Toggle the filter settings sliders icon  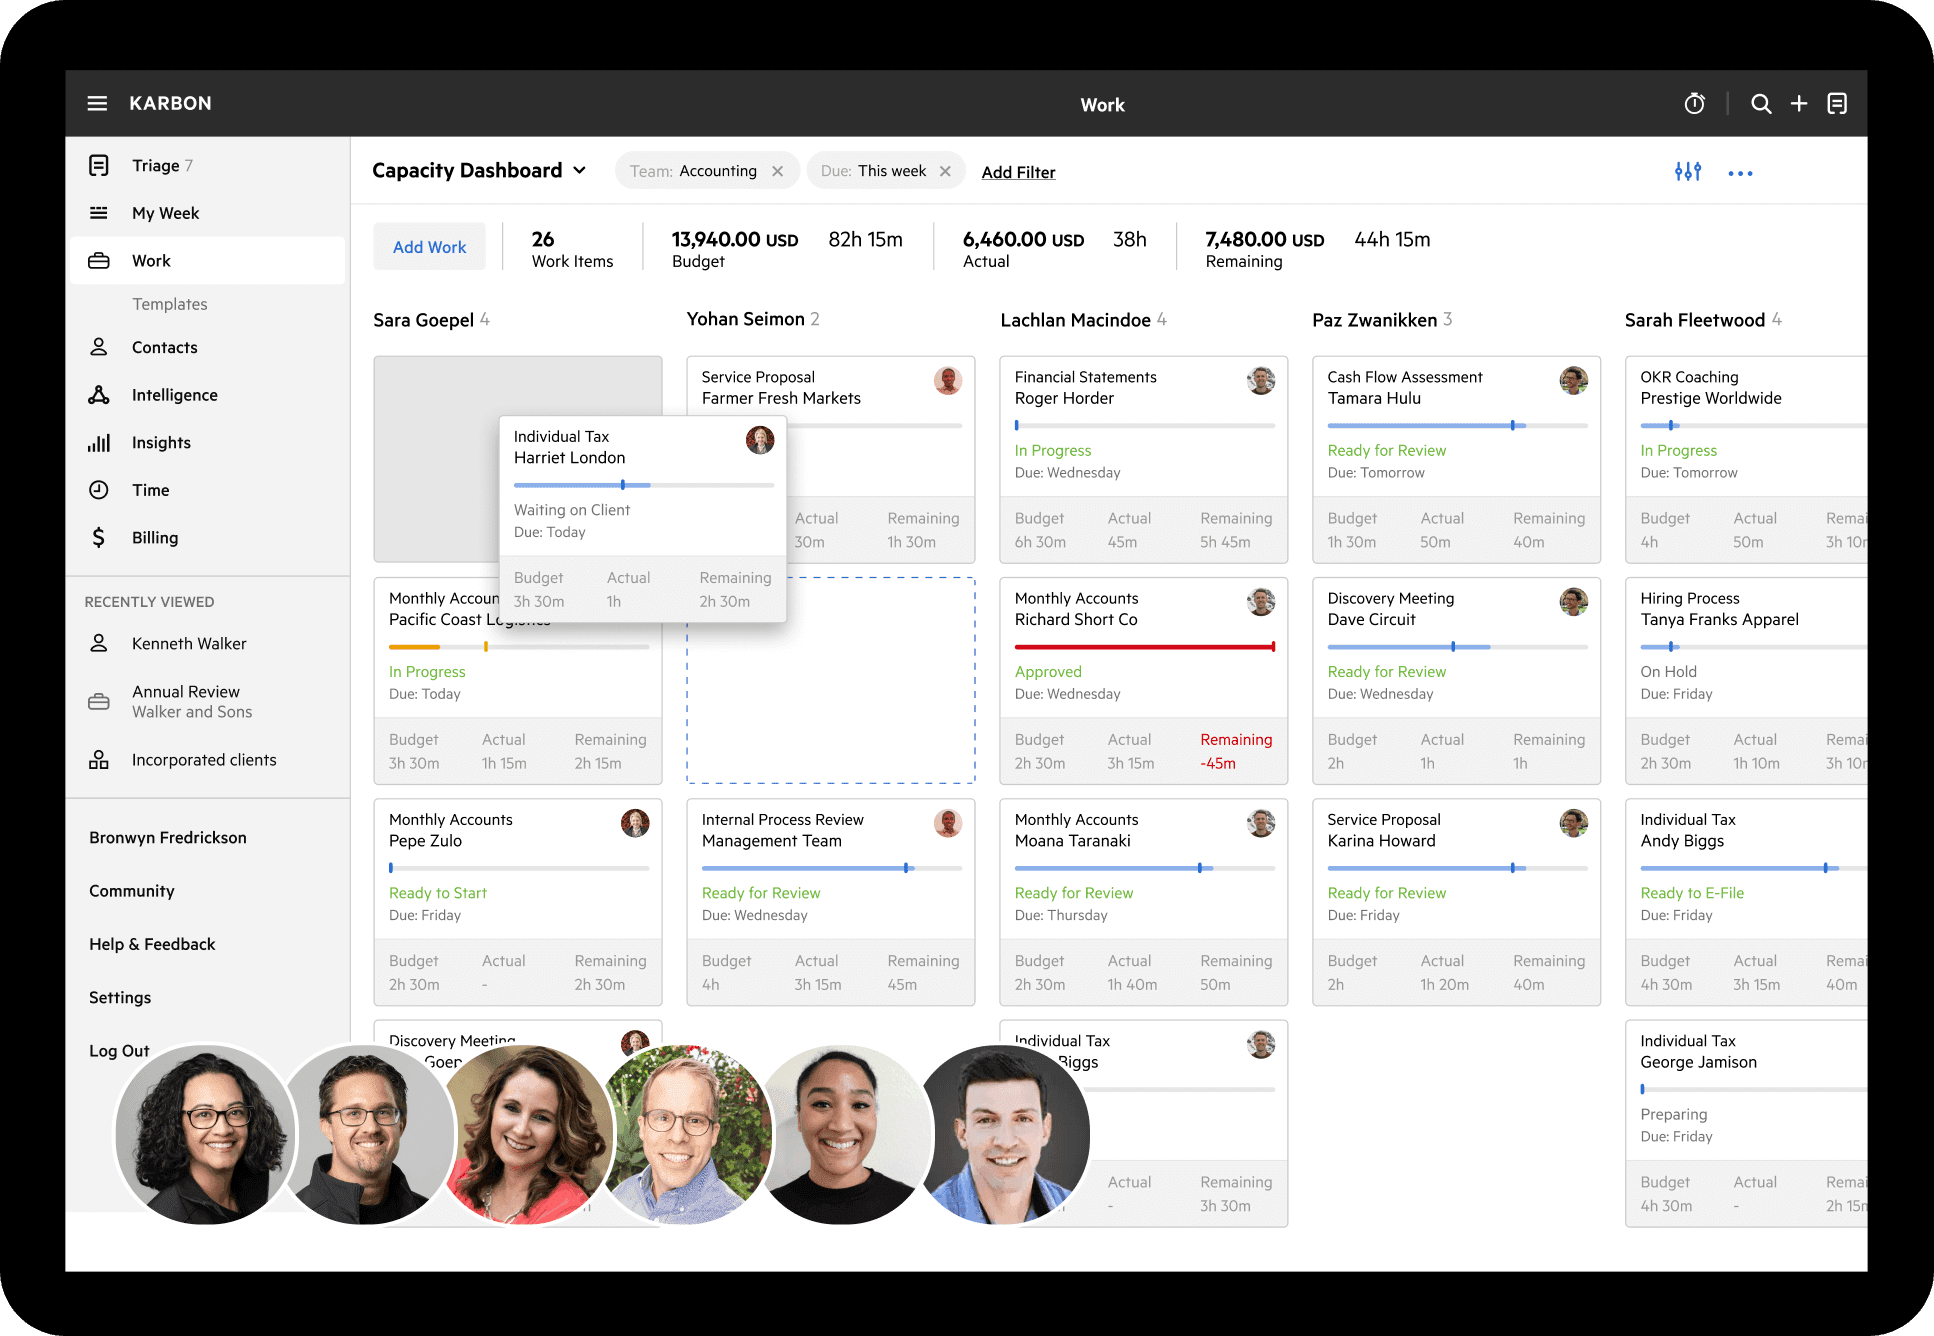(1688, 171)
